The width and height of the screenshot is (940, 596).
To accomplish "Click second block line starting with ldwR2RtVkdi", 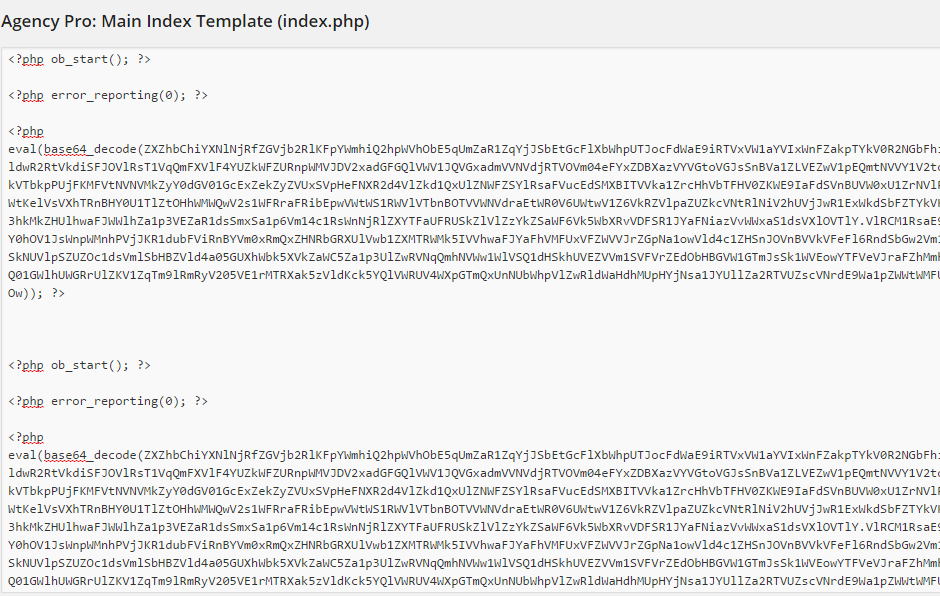I will tap(474, 473).
